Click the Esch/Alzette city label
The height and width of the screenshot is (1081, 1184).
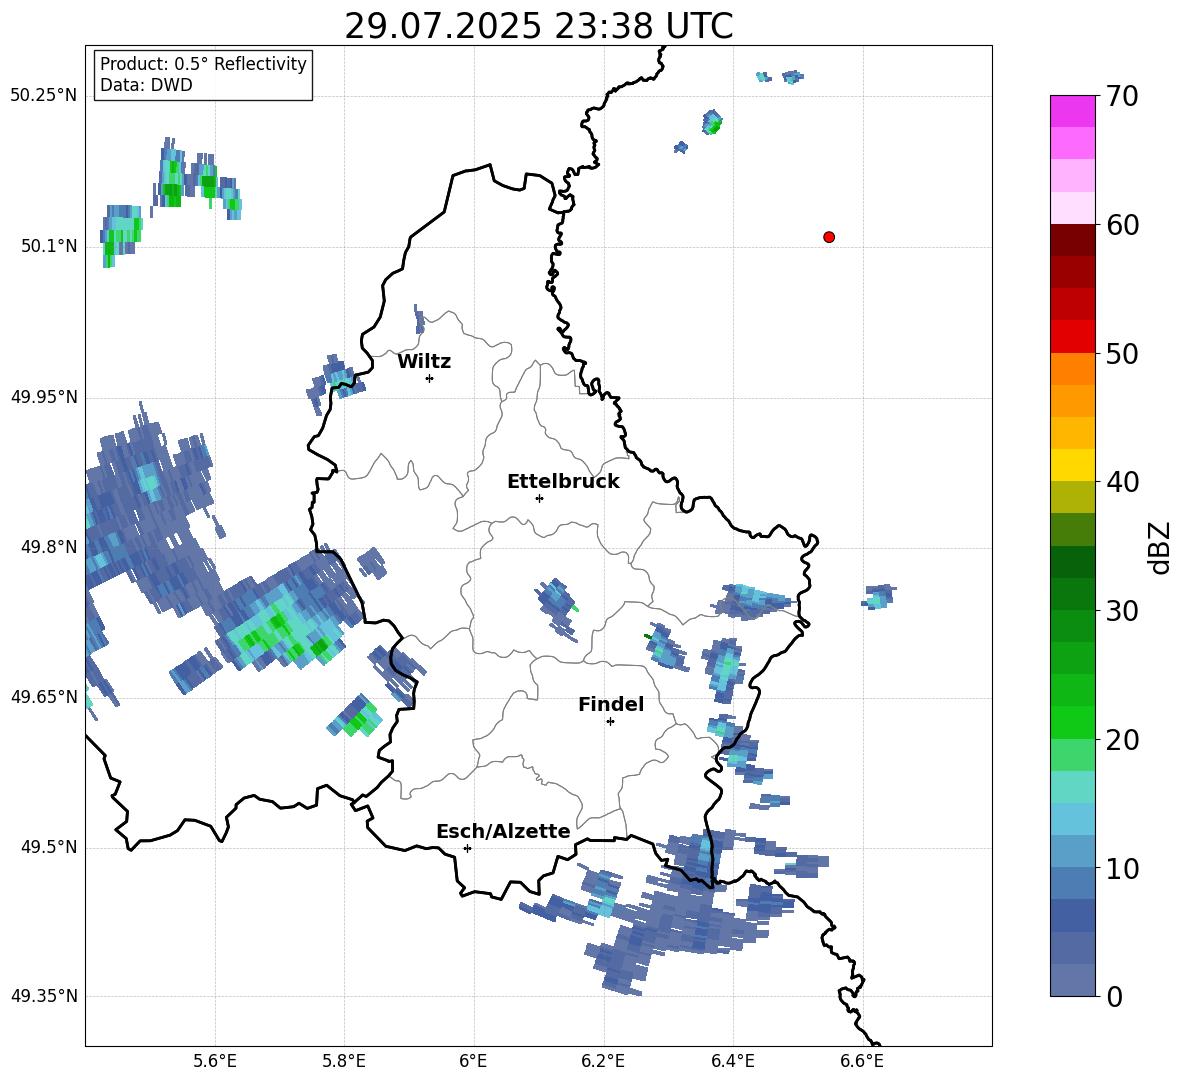[x=503, y=831]
